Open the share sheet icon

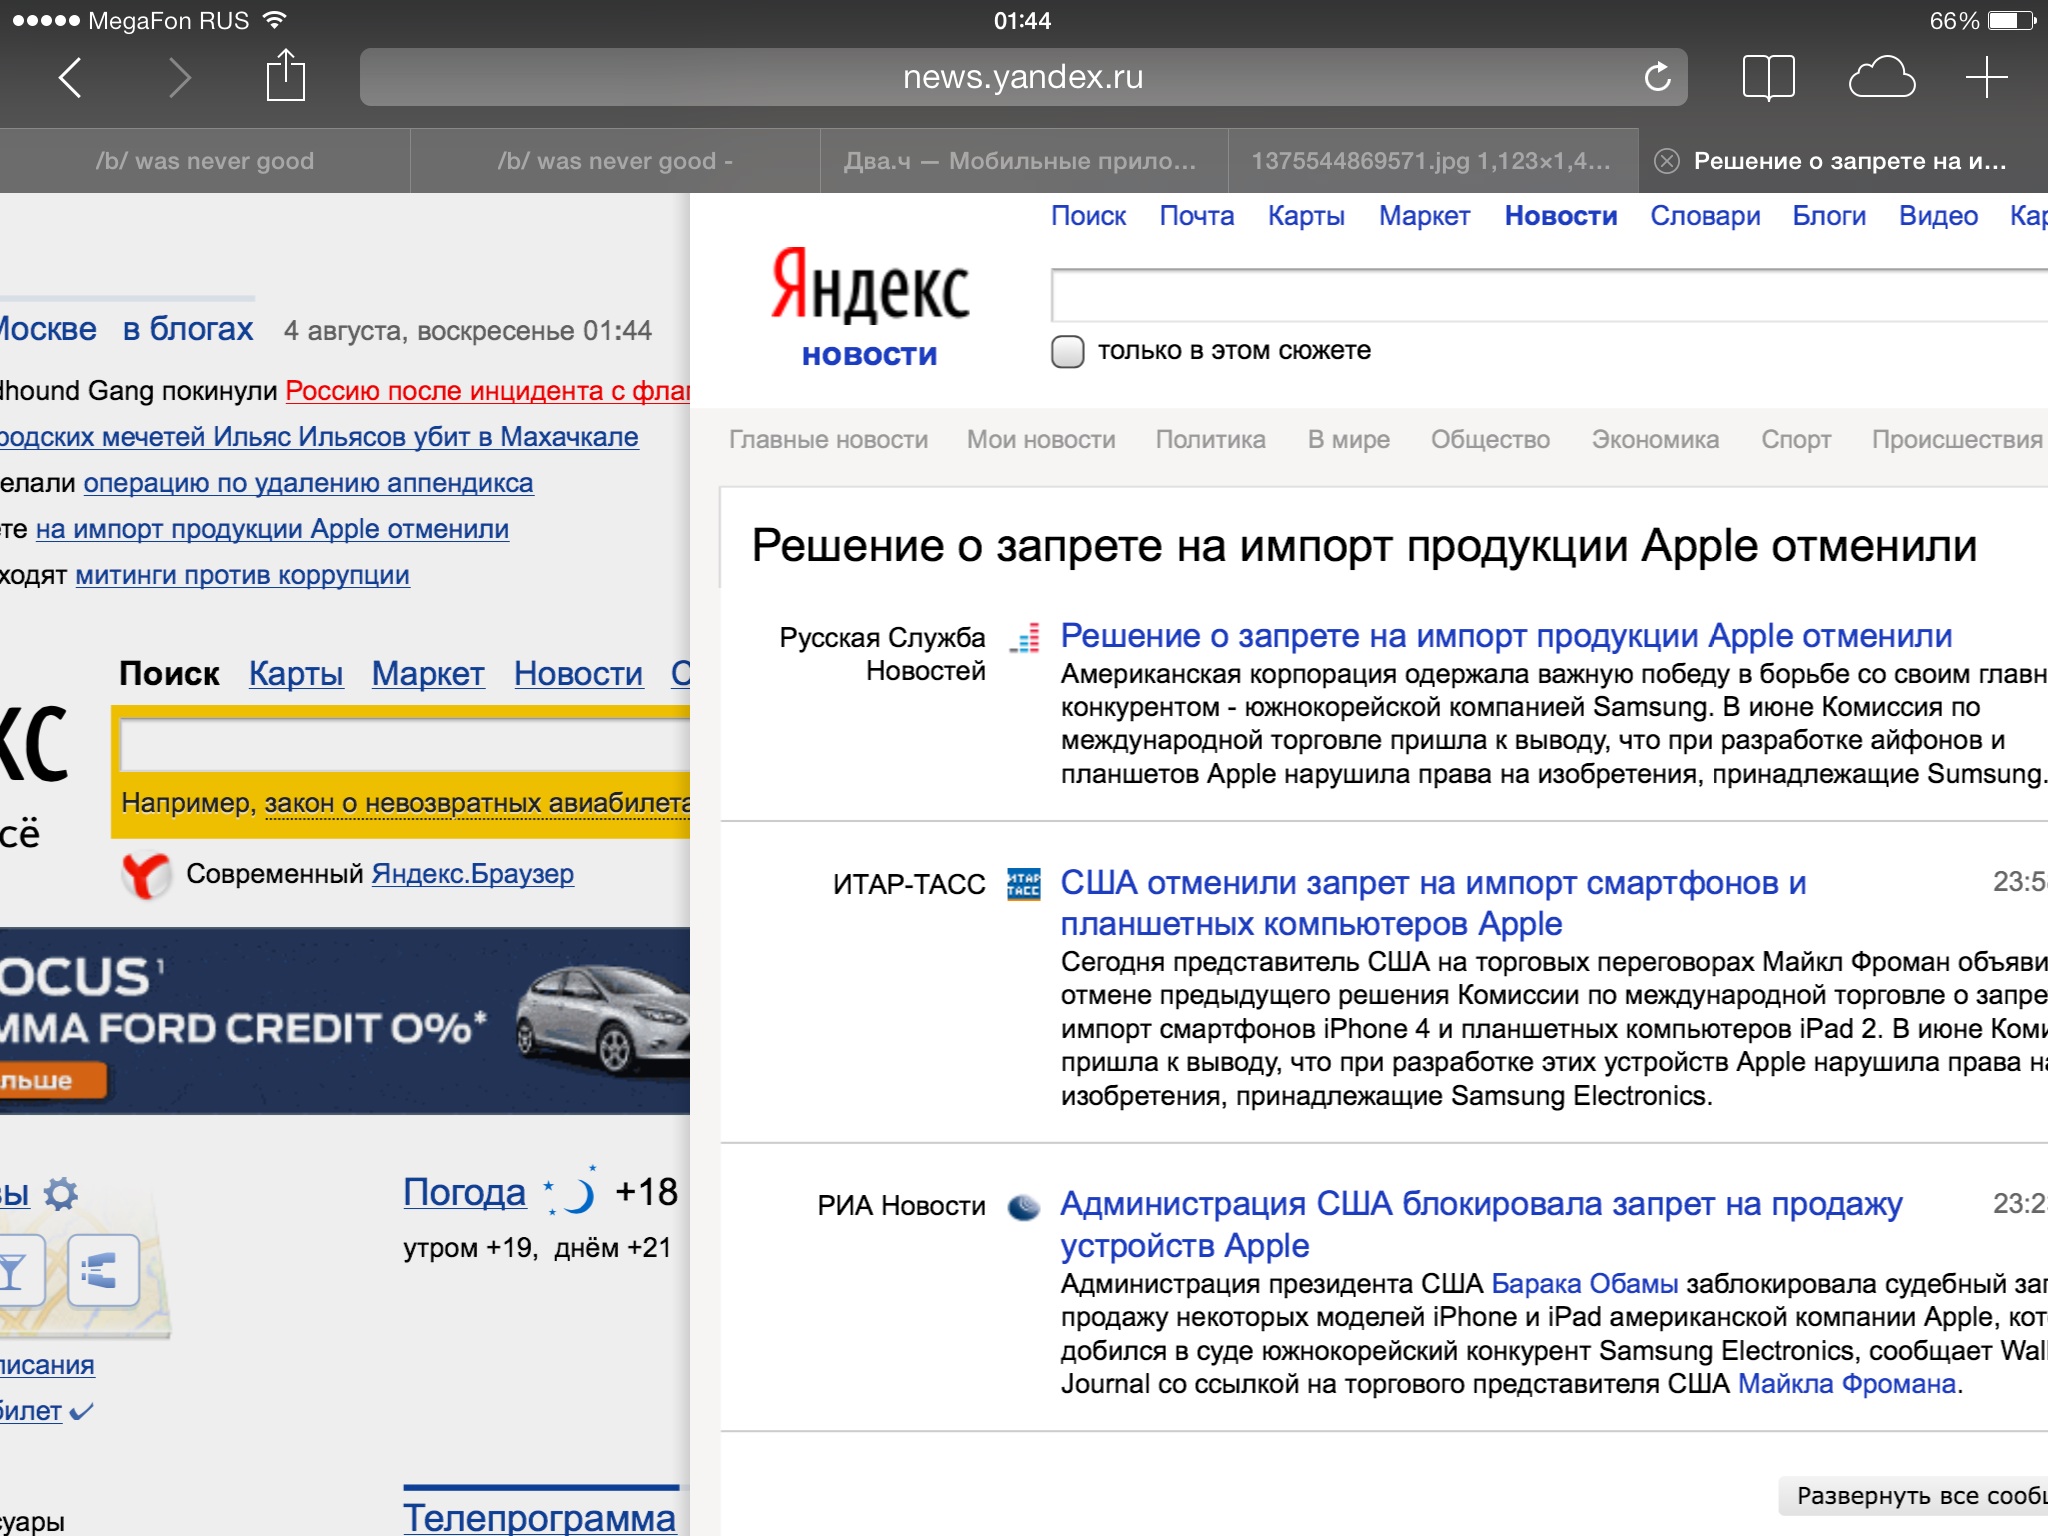285,75
